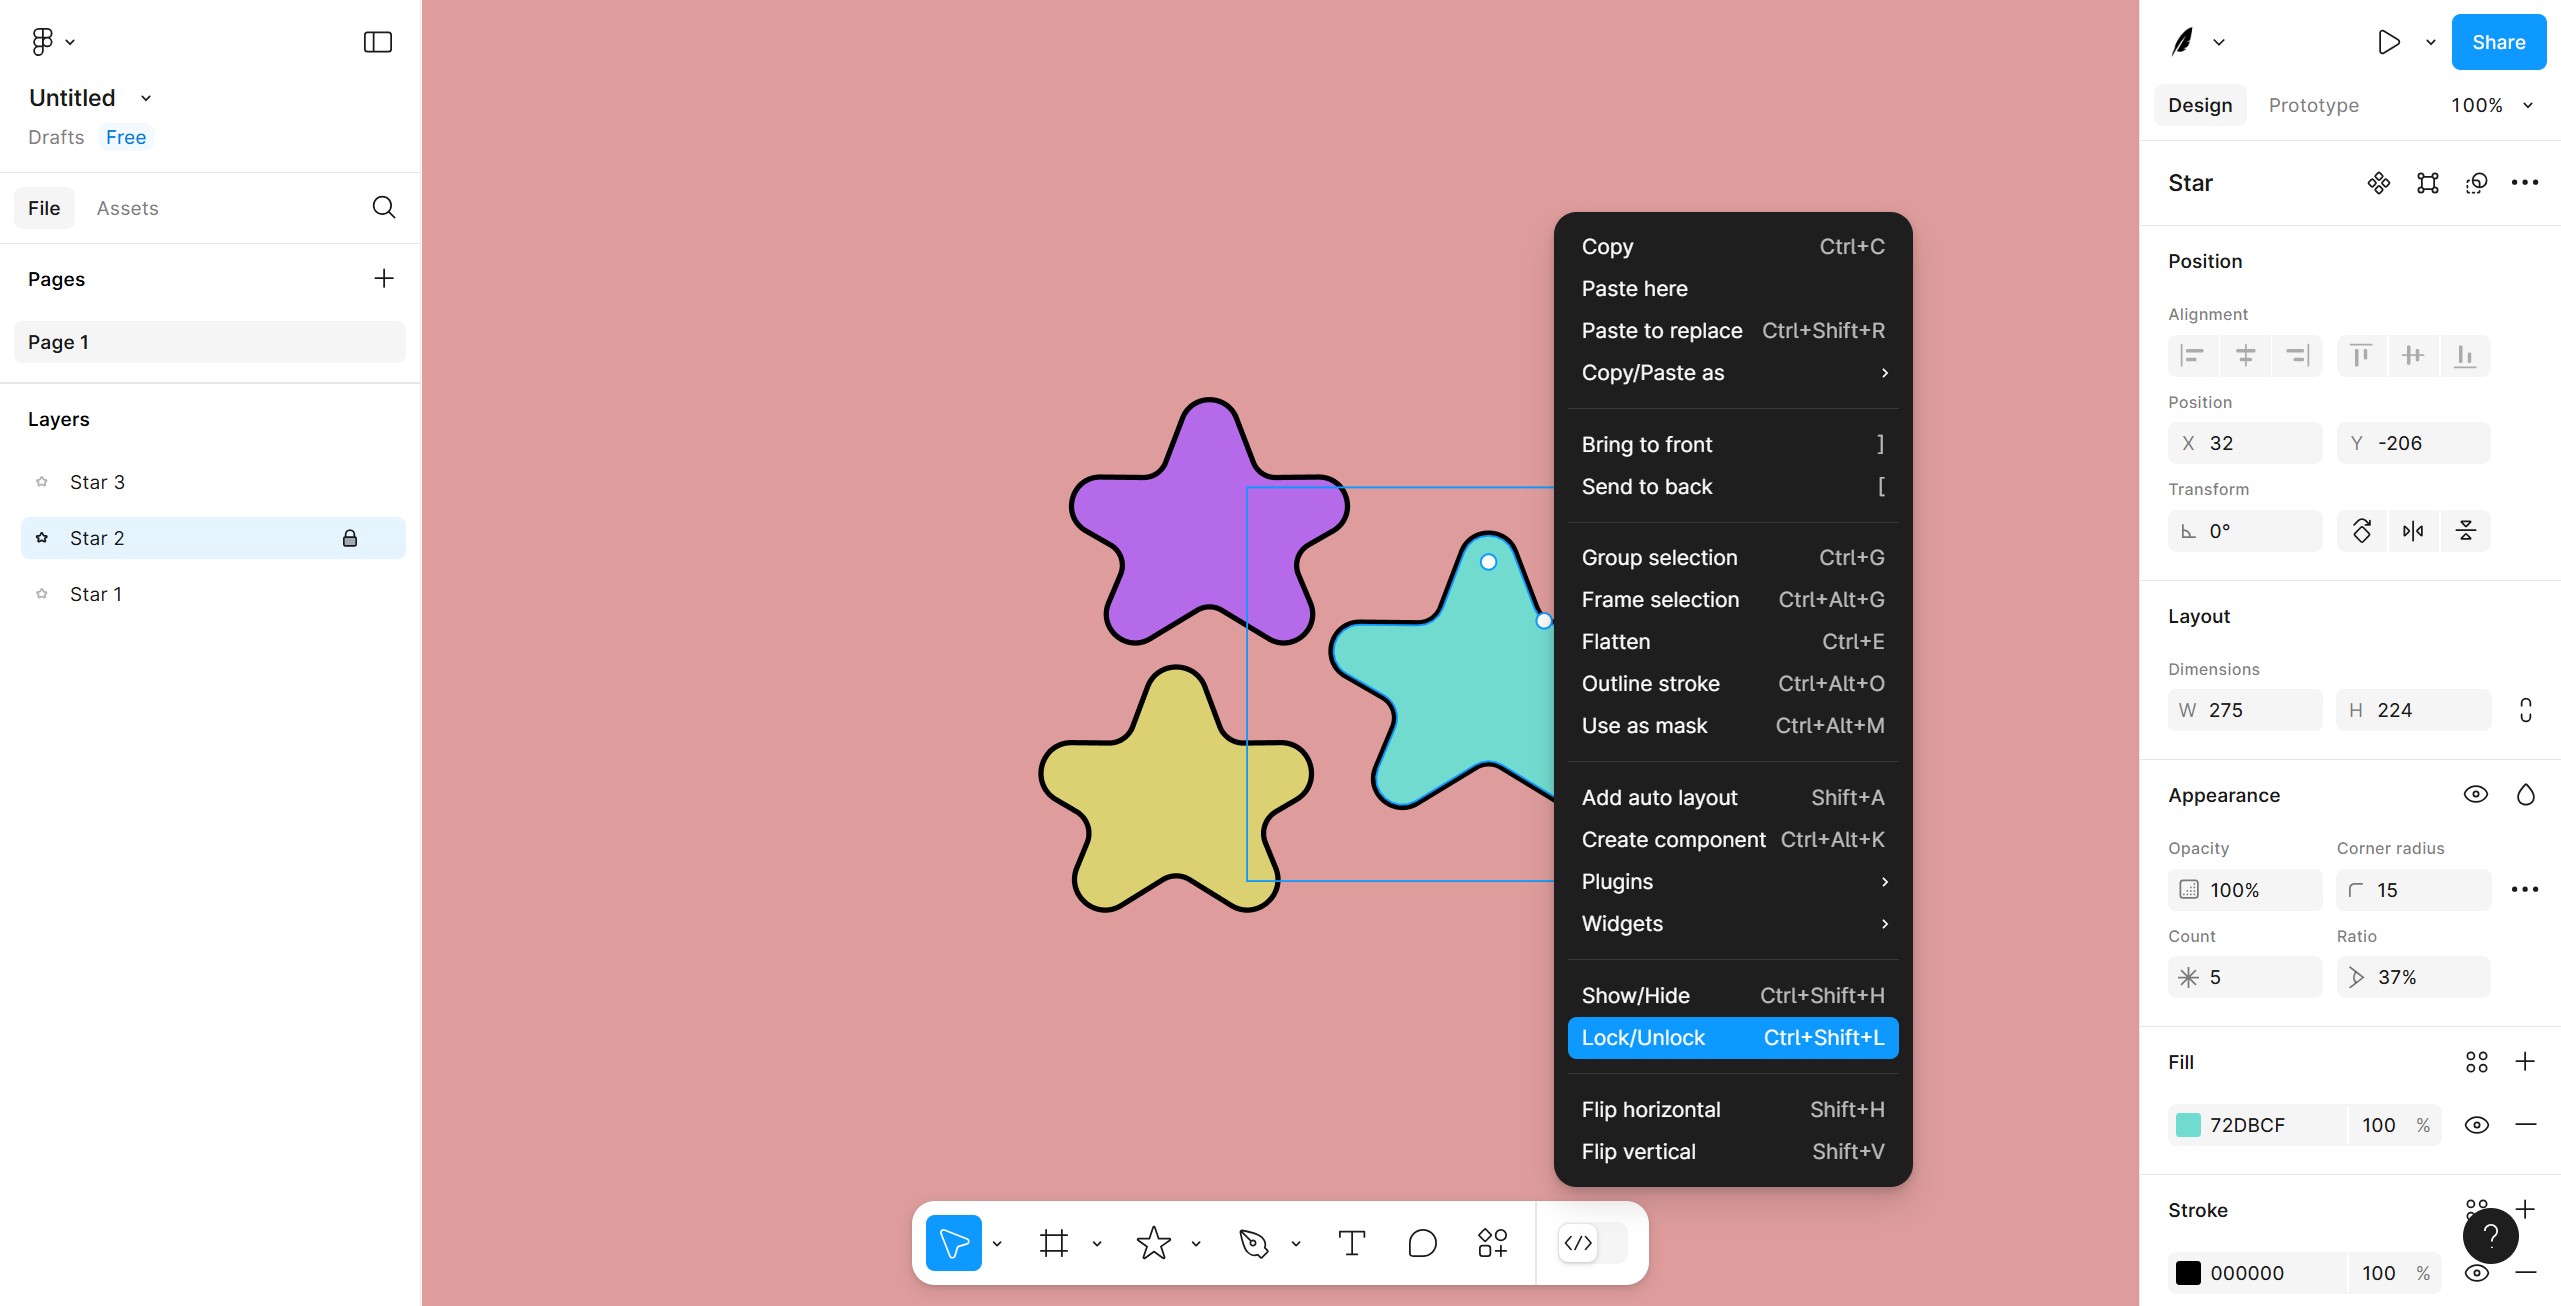Select the Comment tool
Viewport: 2561px width, 1306px height.
click(1422, 1243)
